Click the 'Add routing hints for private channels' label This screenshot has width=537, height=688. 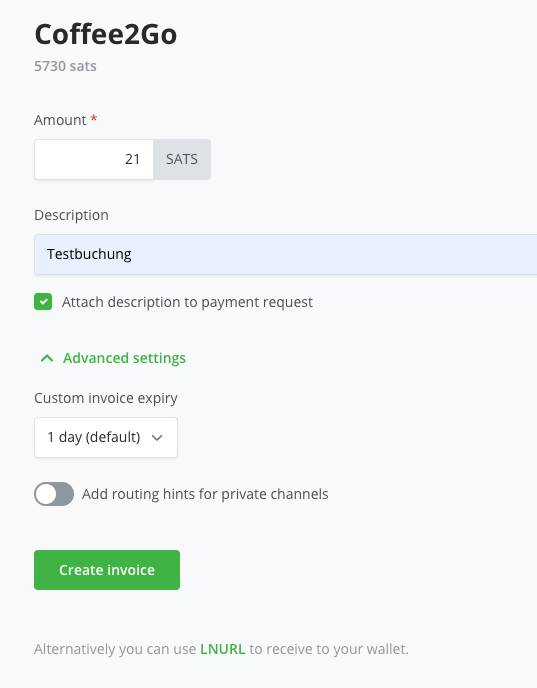click(x=205, y=494)
